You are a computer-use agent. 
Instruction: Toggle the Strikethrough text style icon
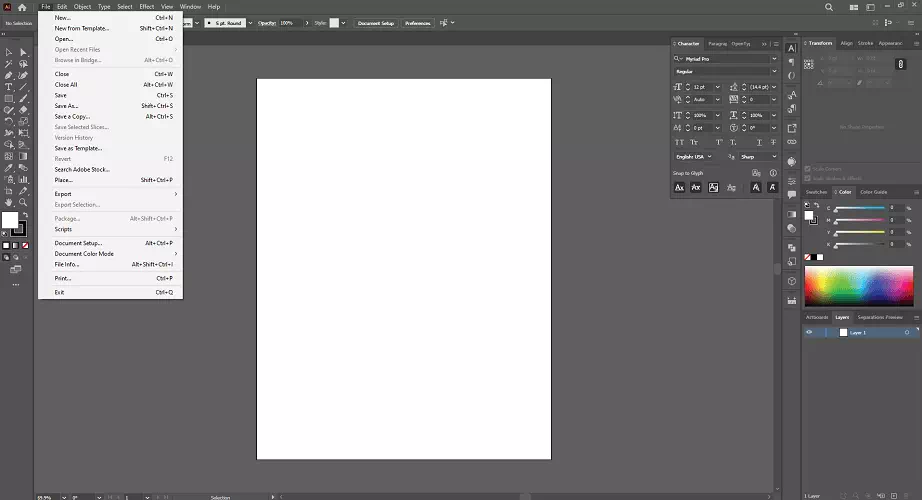(x=773, y=142)
